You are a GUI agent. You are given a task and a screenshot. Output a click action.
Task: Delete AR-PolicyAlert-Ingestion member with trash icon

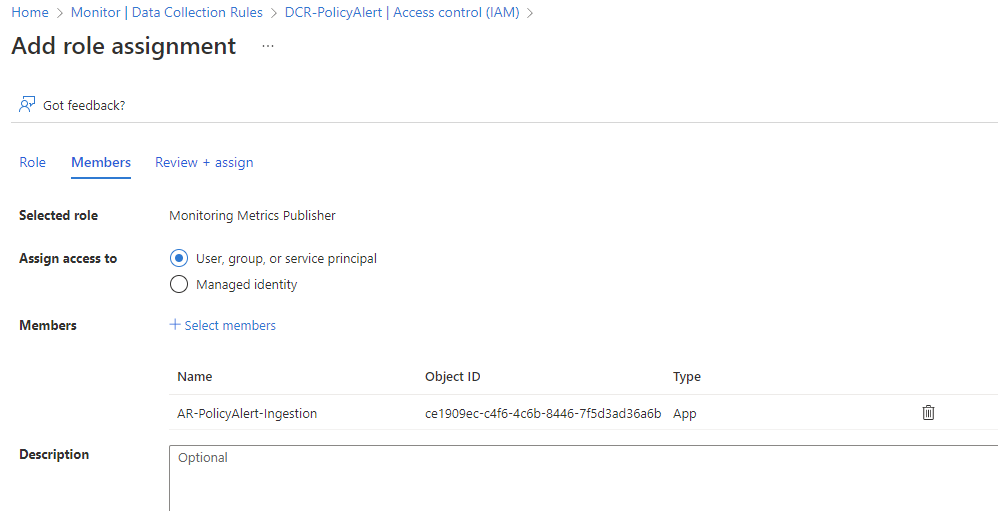click(928, 412)
